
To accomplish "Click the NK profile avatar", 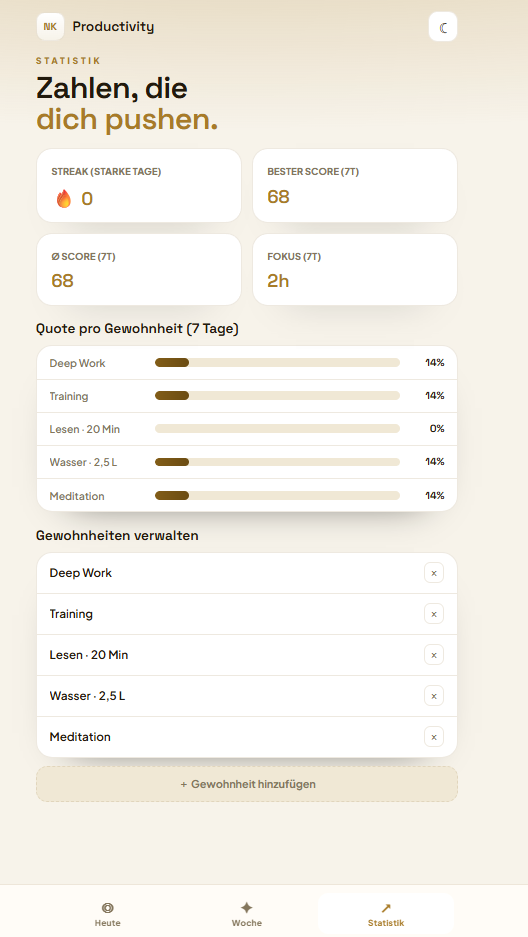I will point(50,27).
